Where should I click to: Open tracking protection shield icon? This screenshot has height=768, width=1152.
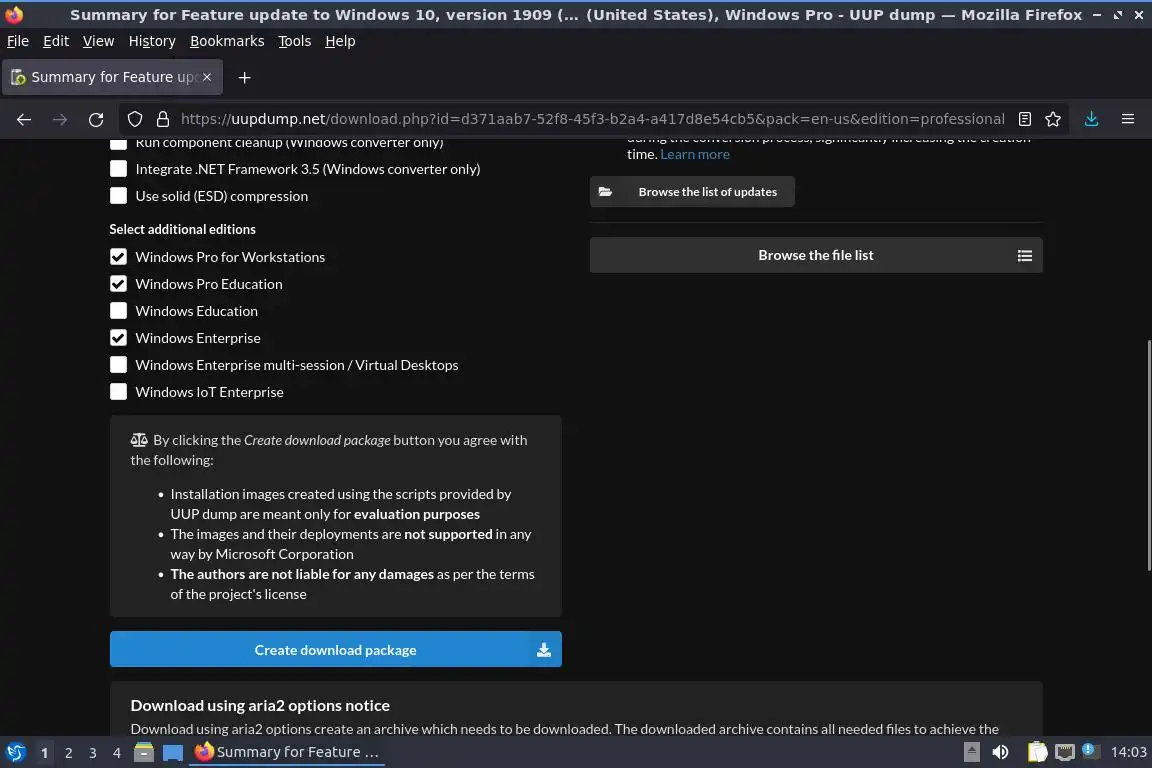pyautogui.click(x=134, y=119)
